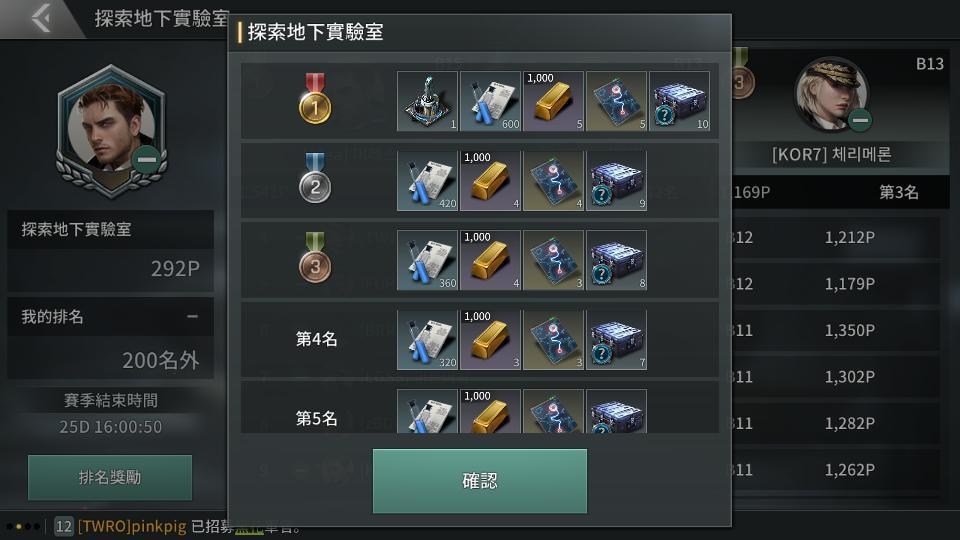Click the silver second place medal

point(315,179)
